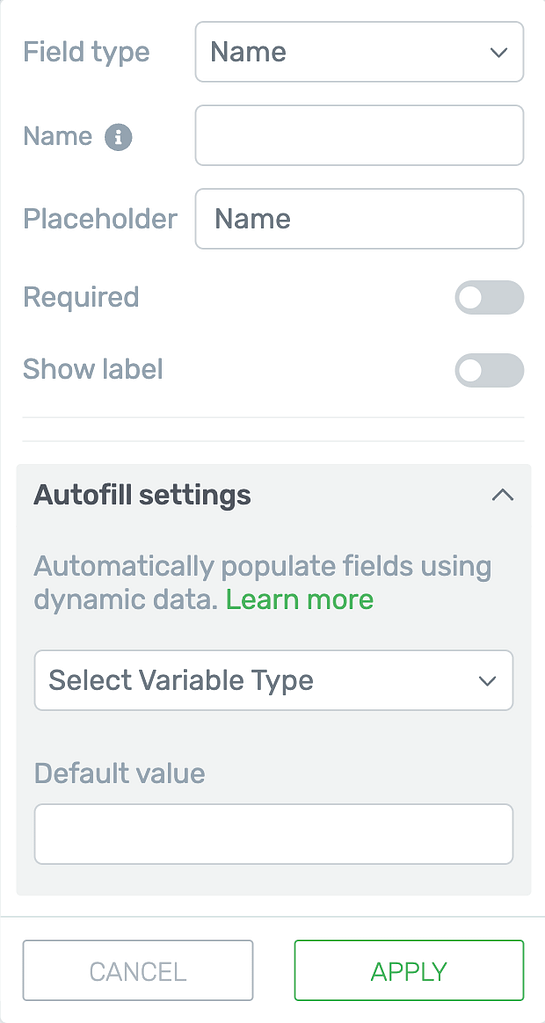
Task: Collapse Autofill settings using the up chevron
Action: [x=503, y=495]
